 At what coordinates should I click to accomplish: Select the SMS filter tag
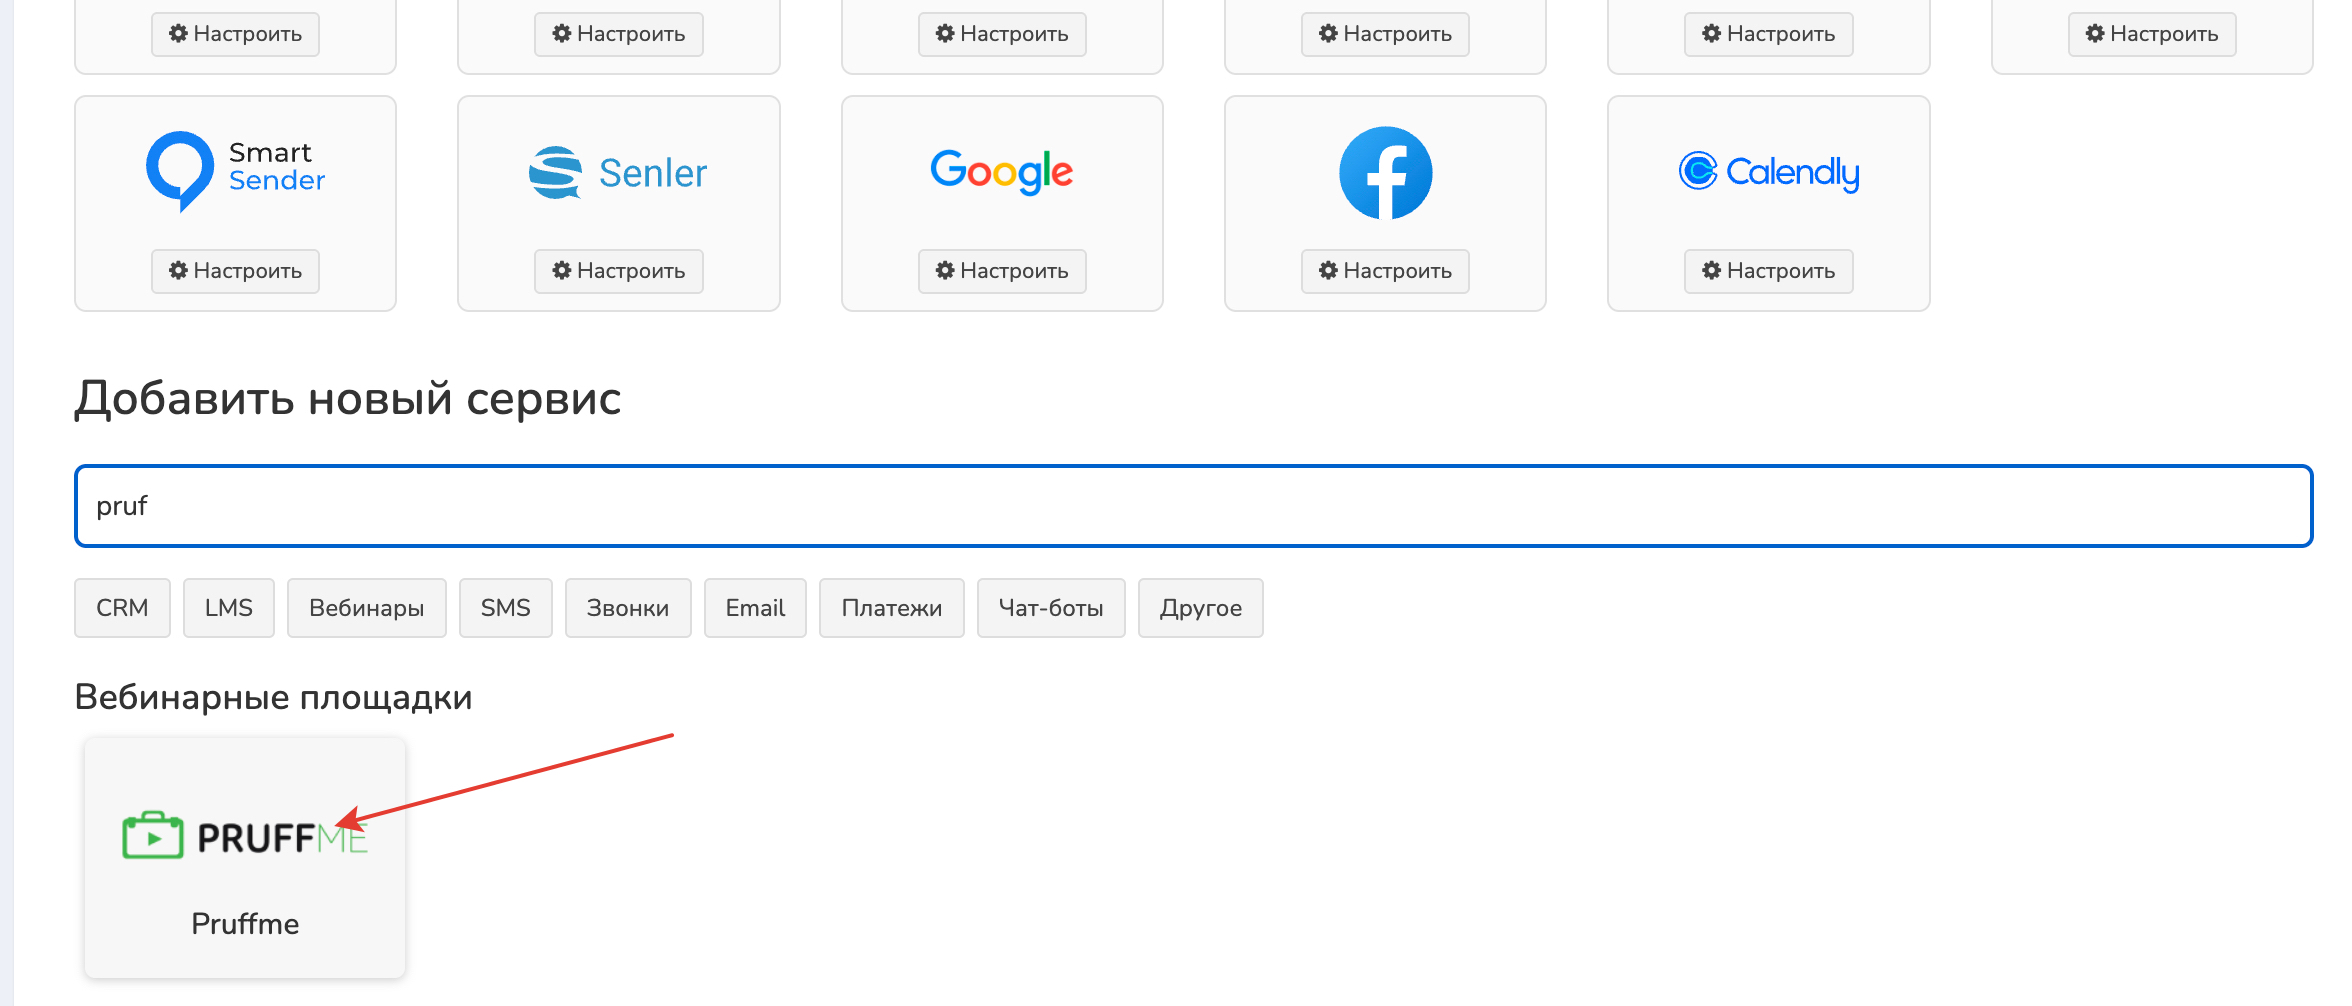(x=505, y=608)
